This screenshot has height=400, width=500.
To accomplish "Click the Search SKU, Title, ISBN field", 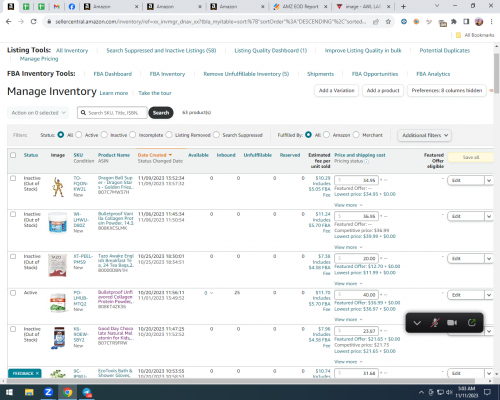I will (x=112, y=113).
